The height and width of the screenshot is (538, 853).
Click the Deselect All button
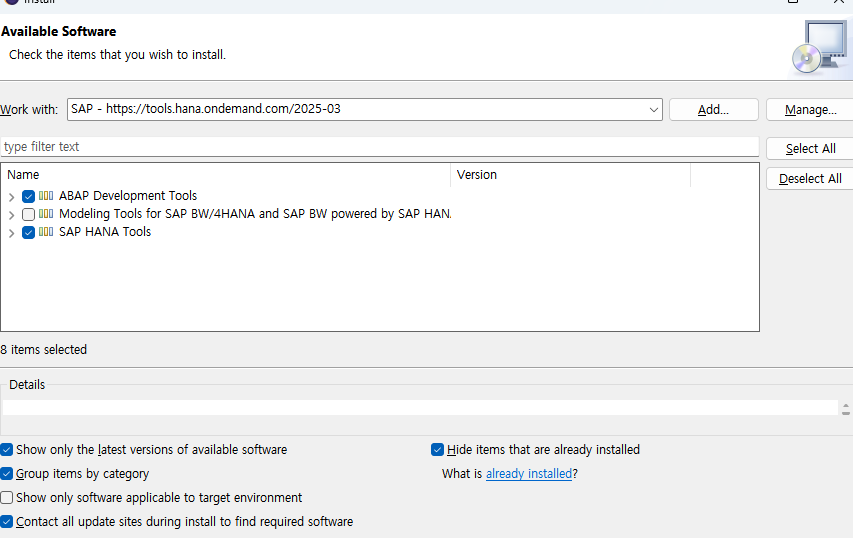(810, 179)
